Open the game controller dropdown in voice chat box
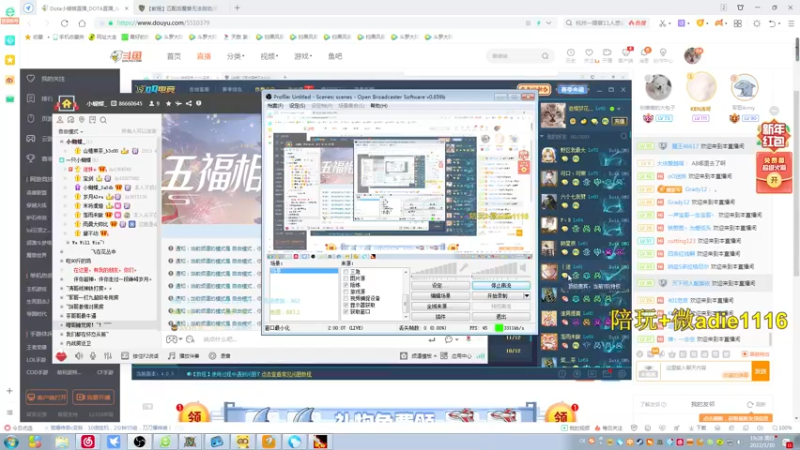Screen dimensions: 800x450 pos(173,339)
